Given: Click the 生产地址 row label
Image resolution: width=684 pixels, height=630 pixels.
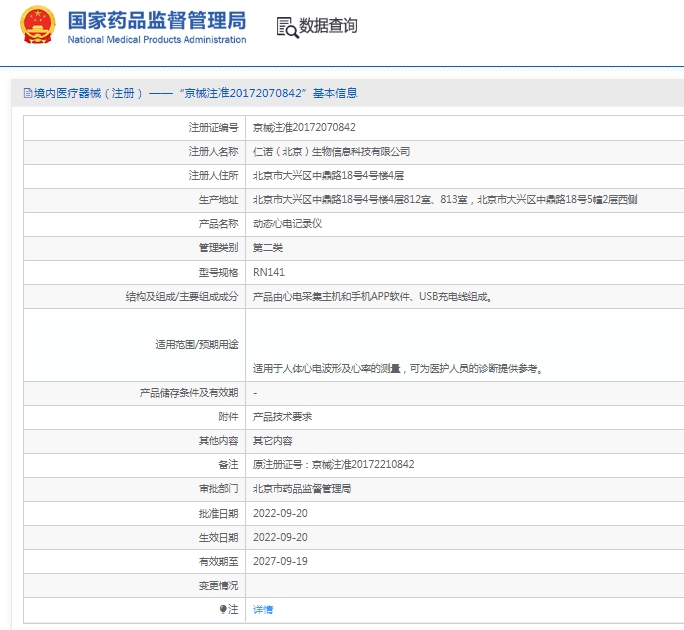Looking at the screenshot, I should [219, 200].
